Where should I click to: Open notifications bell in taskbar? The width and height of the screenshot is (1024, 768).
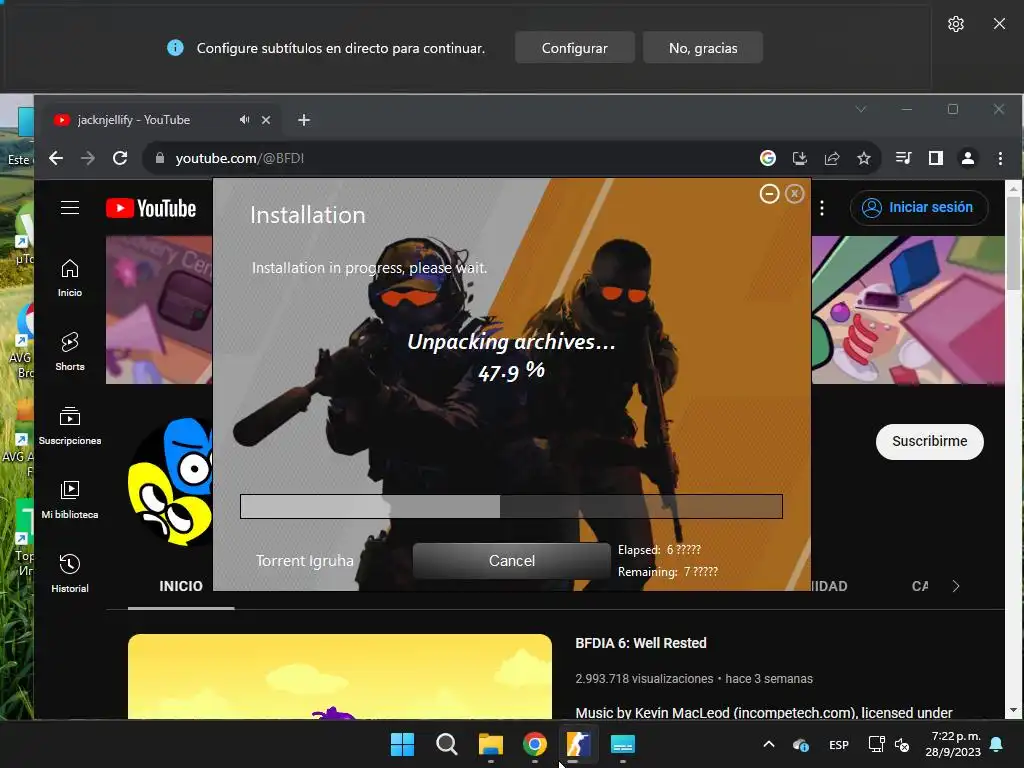point(997,744)
